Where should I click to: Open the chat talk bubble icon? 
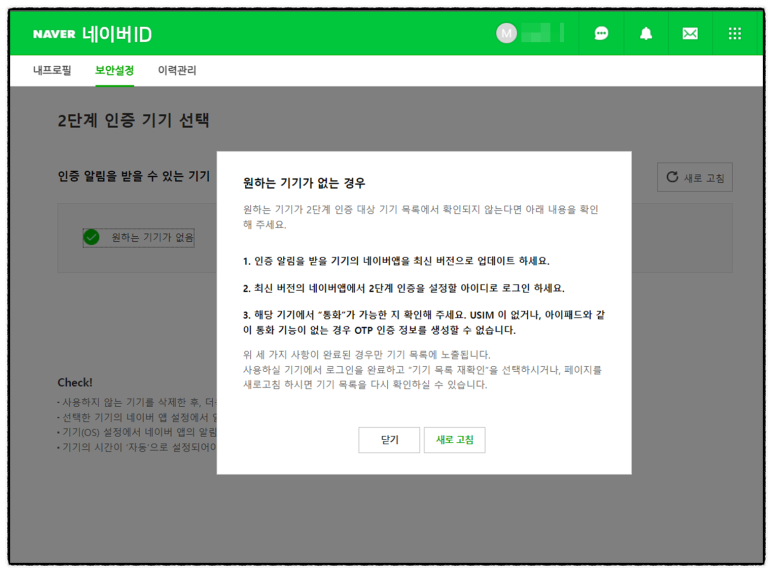coord(601,34)
